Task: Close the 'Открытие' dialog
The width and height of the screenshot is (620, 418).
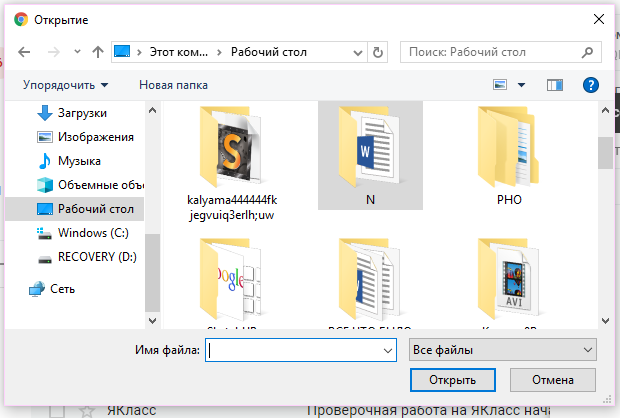Action: click(599, 19)
